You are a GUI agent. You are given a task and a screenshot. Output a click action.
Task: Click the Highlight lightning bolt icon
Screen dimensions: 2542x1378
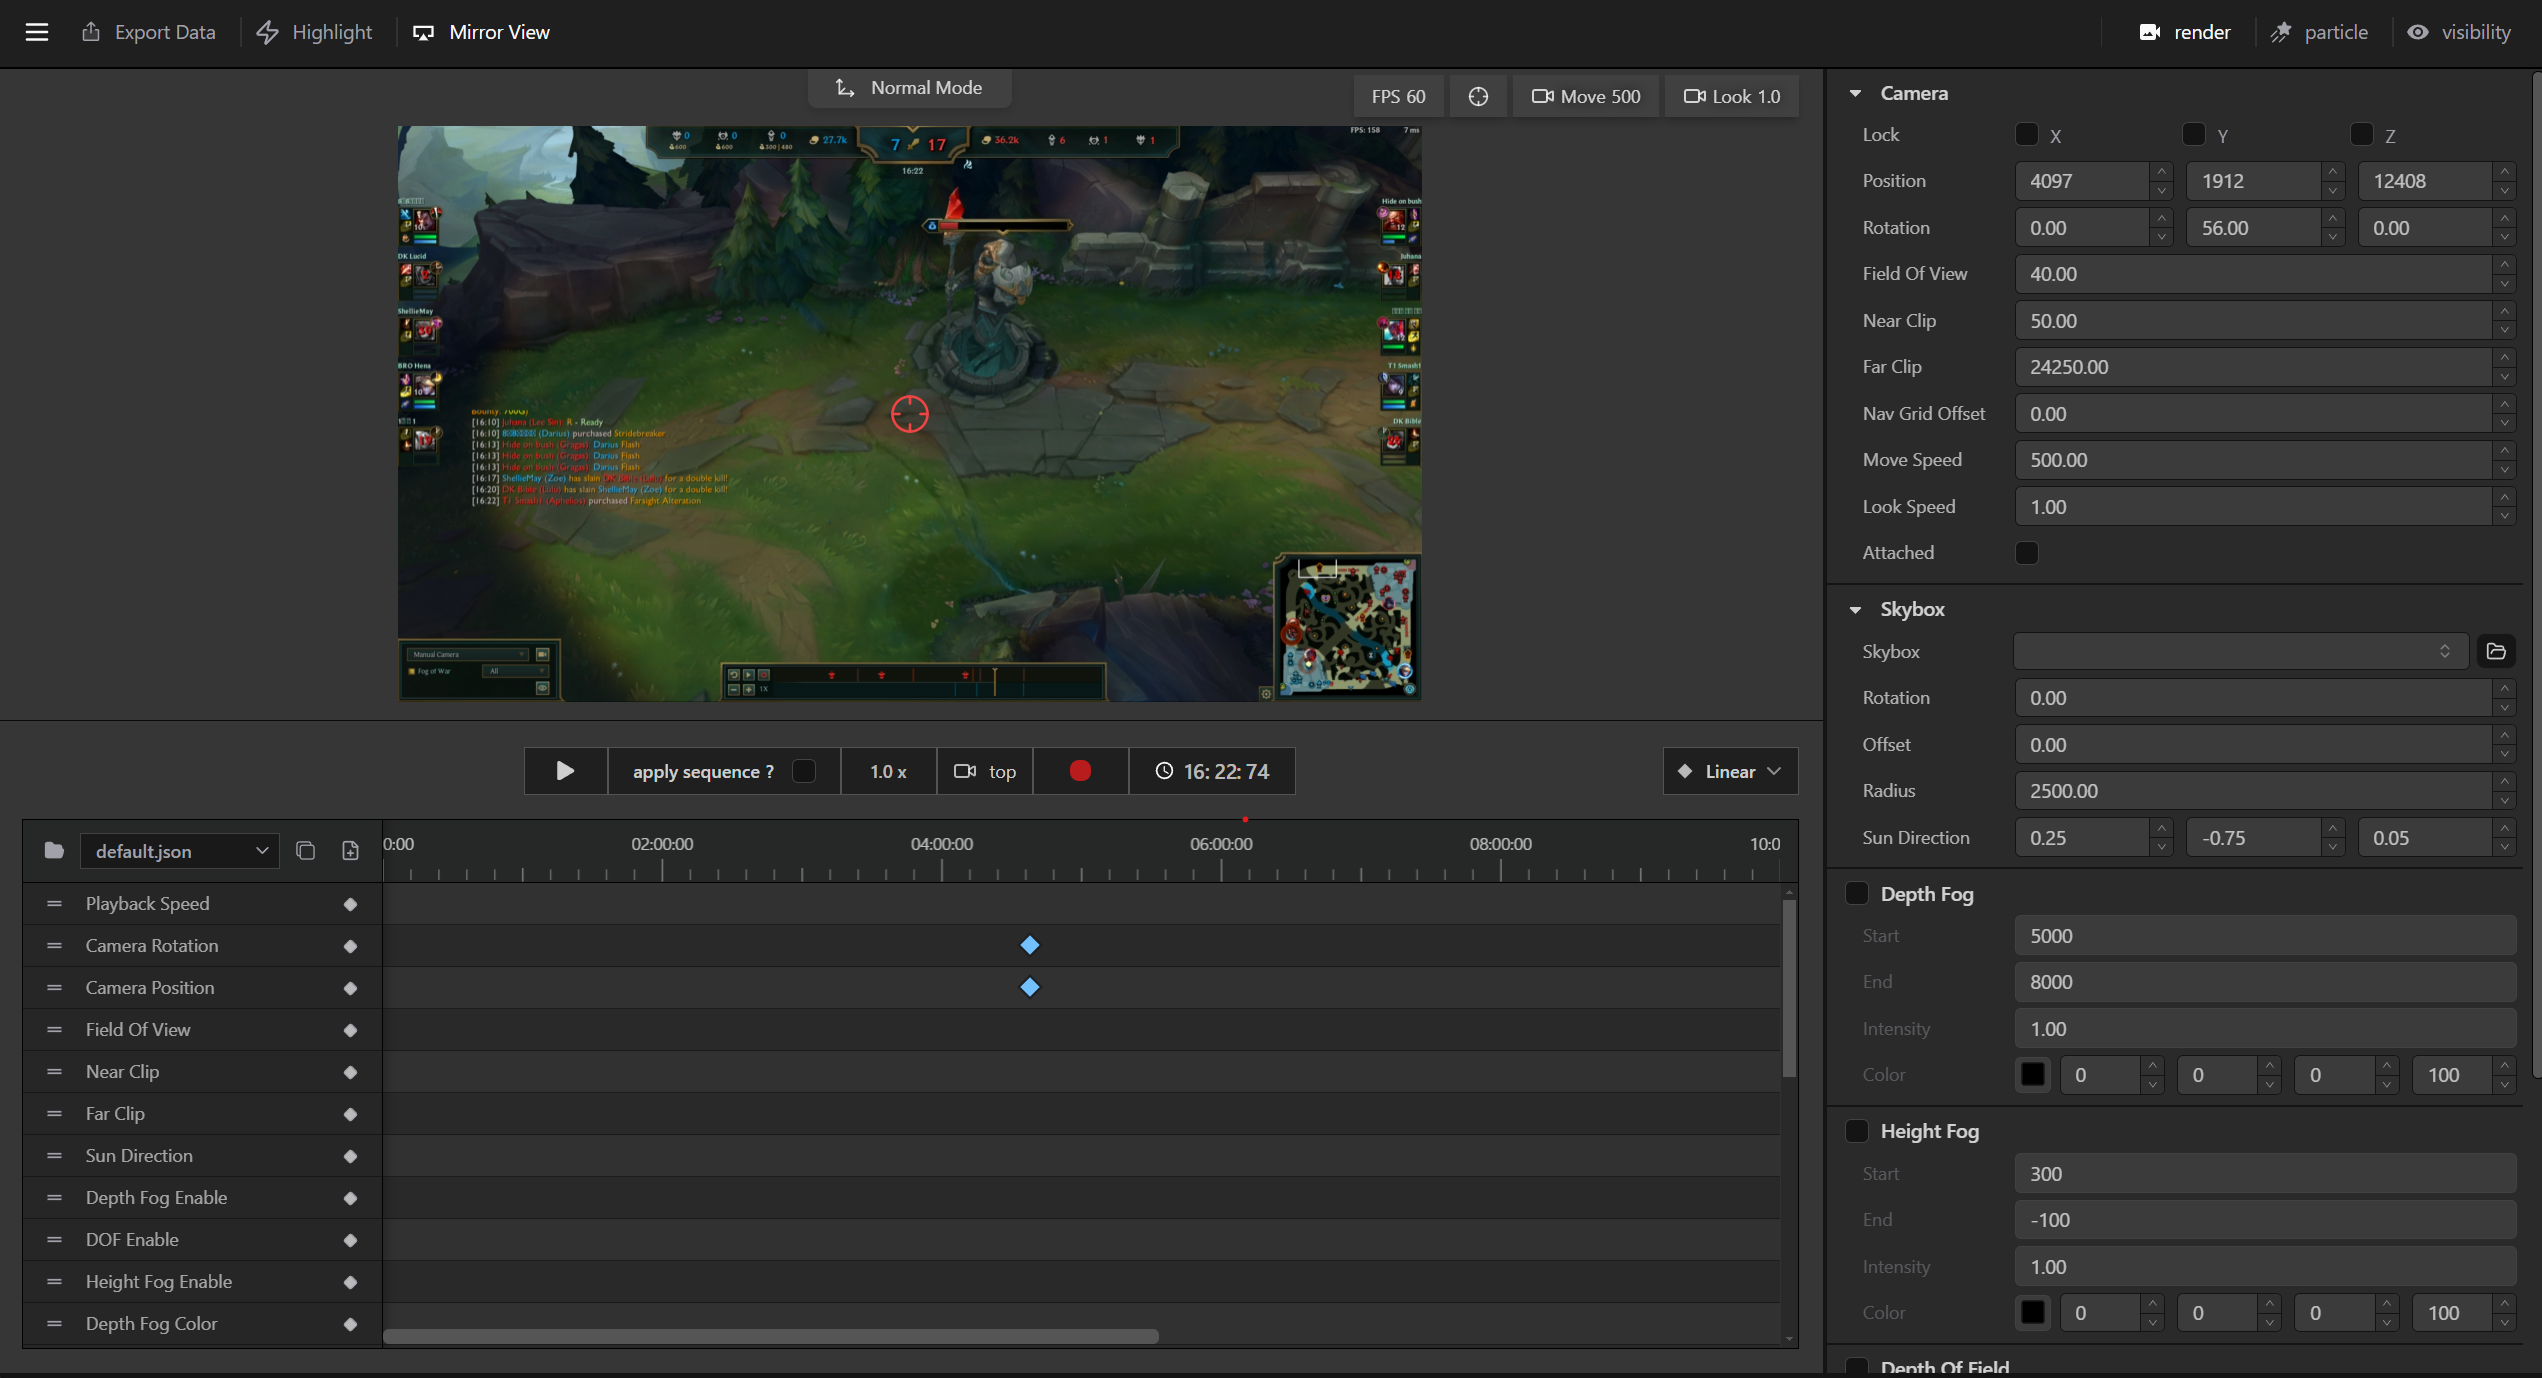pyautogui.click(x=268, y=32)
